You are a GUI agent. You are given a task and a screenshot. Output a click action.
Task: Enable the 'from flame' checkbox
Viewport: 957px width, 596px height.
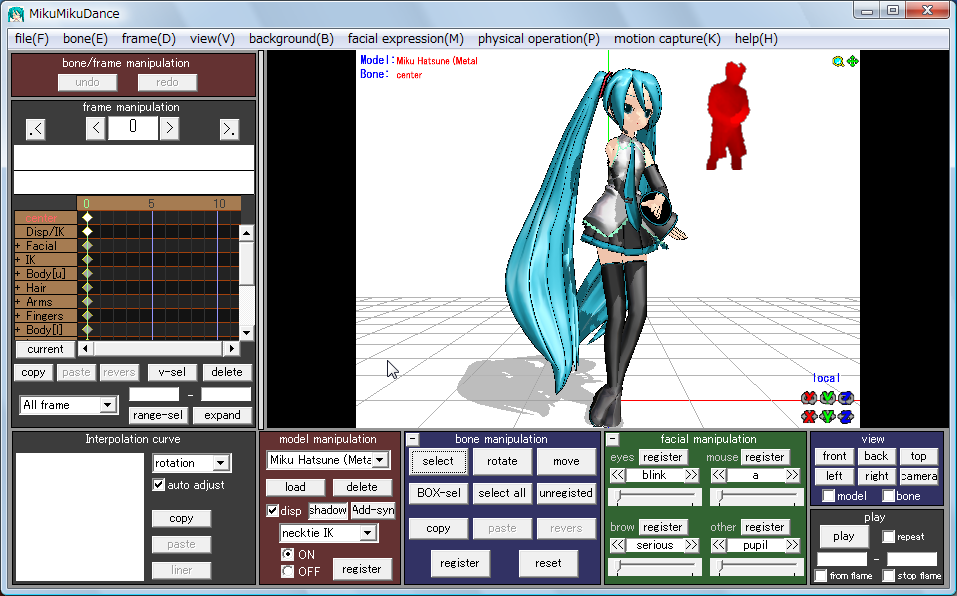point(821,575)
